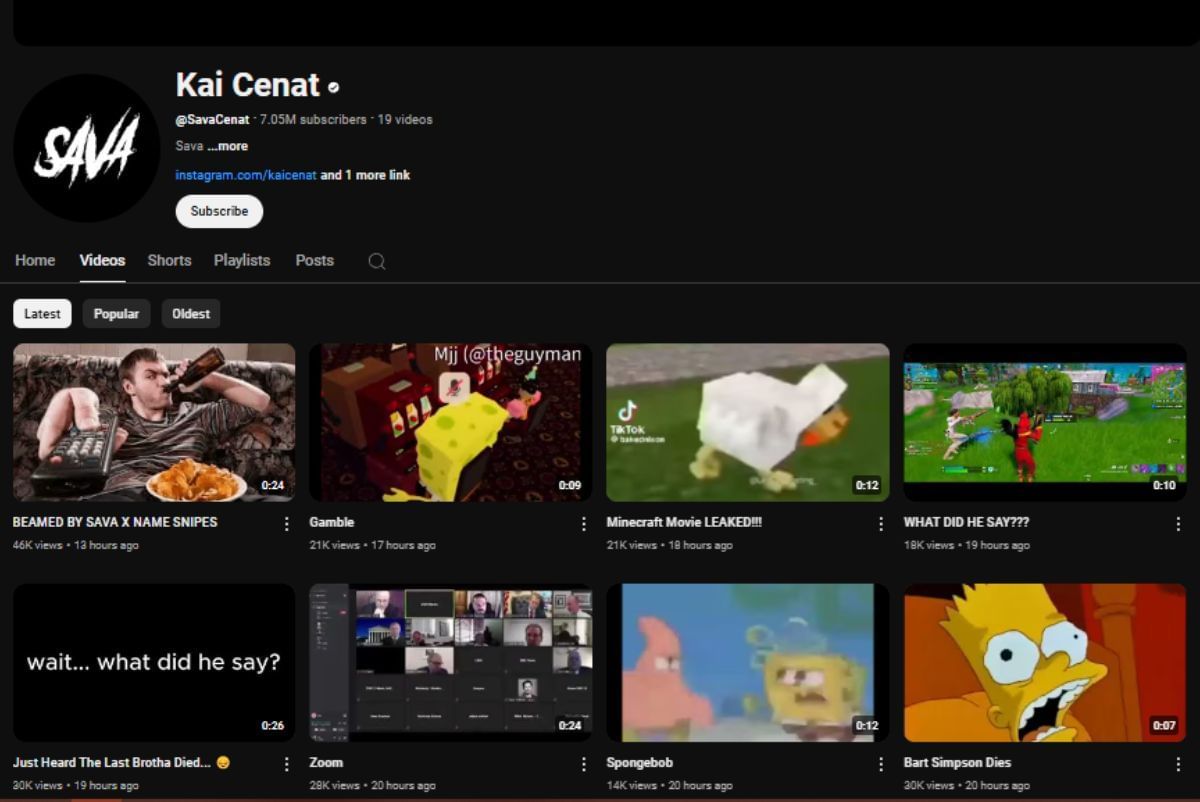Open options menu on the Zoom video

coord(584,762)
